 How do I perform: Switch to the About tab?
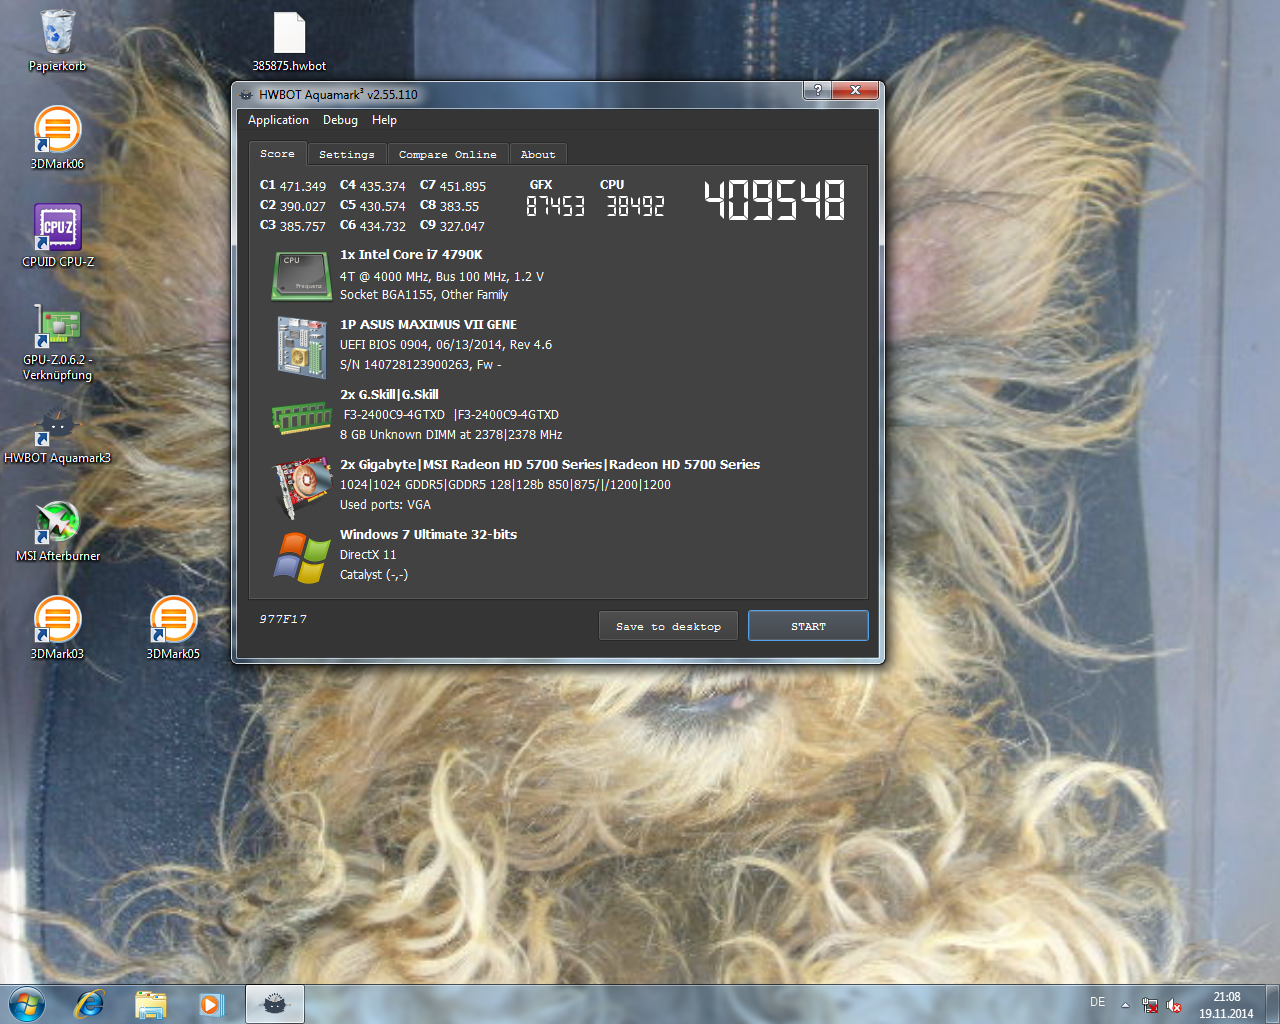pos(538,155)
